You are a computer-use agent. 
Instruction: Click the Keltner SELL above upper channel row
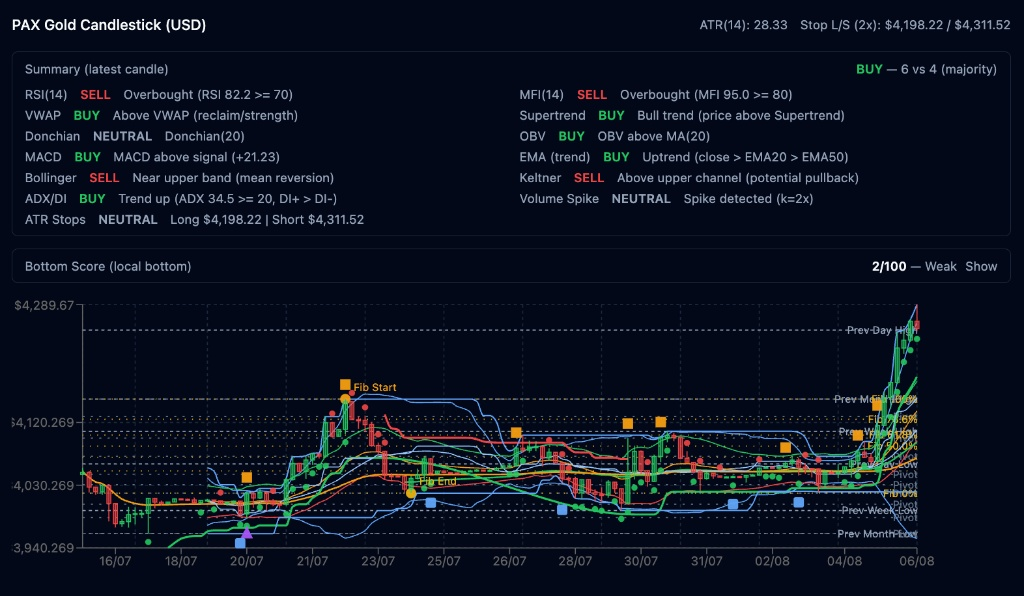pos(689,178)
